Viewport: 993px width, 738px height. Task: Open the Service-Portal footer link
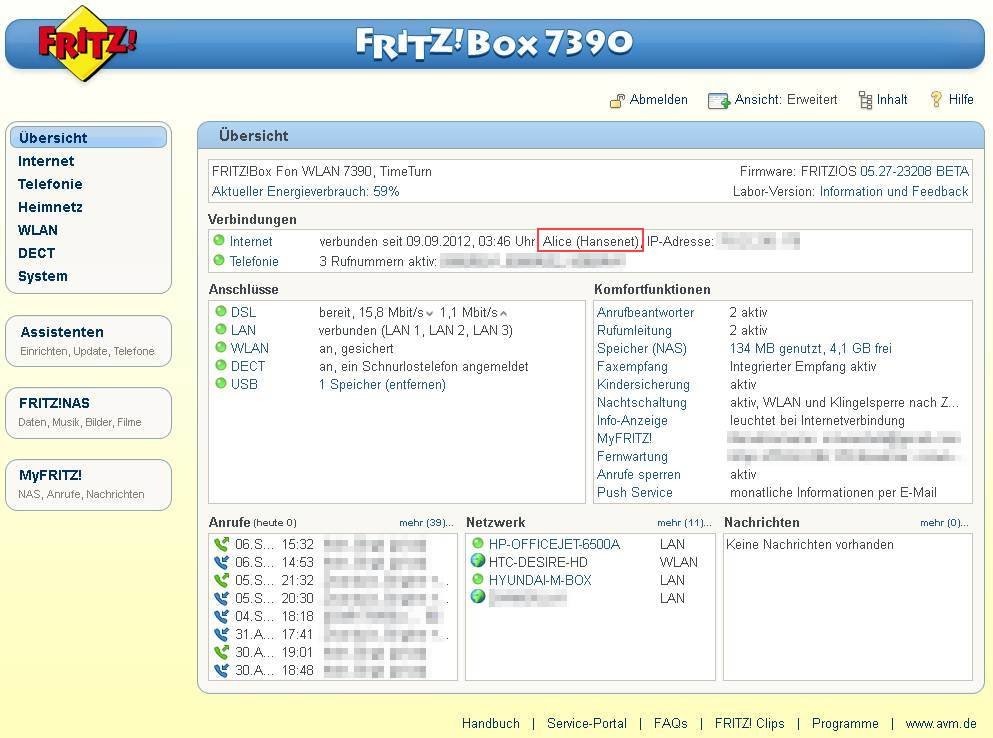[x=586, y=723]
